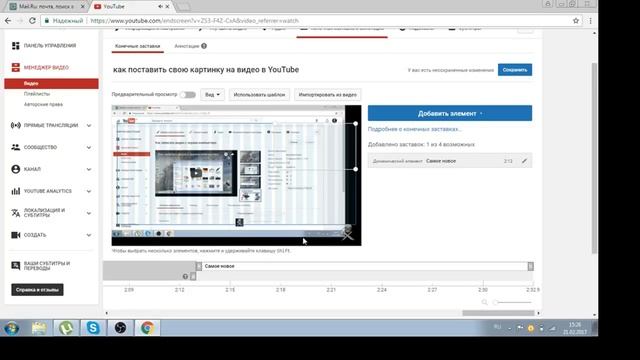
Task: Select Видео in sidebar menu
Action: (51, 83)
